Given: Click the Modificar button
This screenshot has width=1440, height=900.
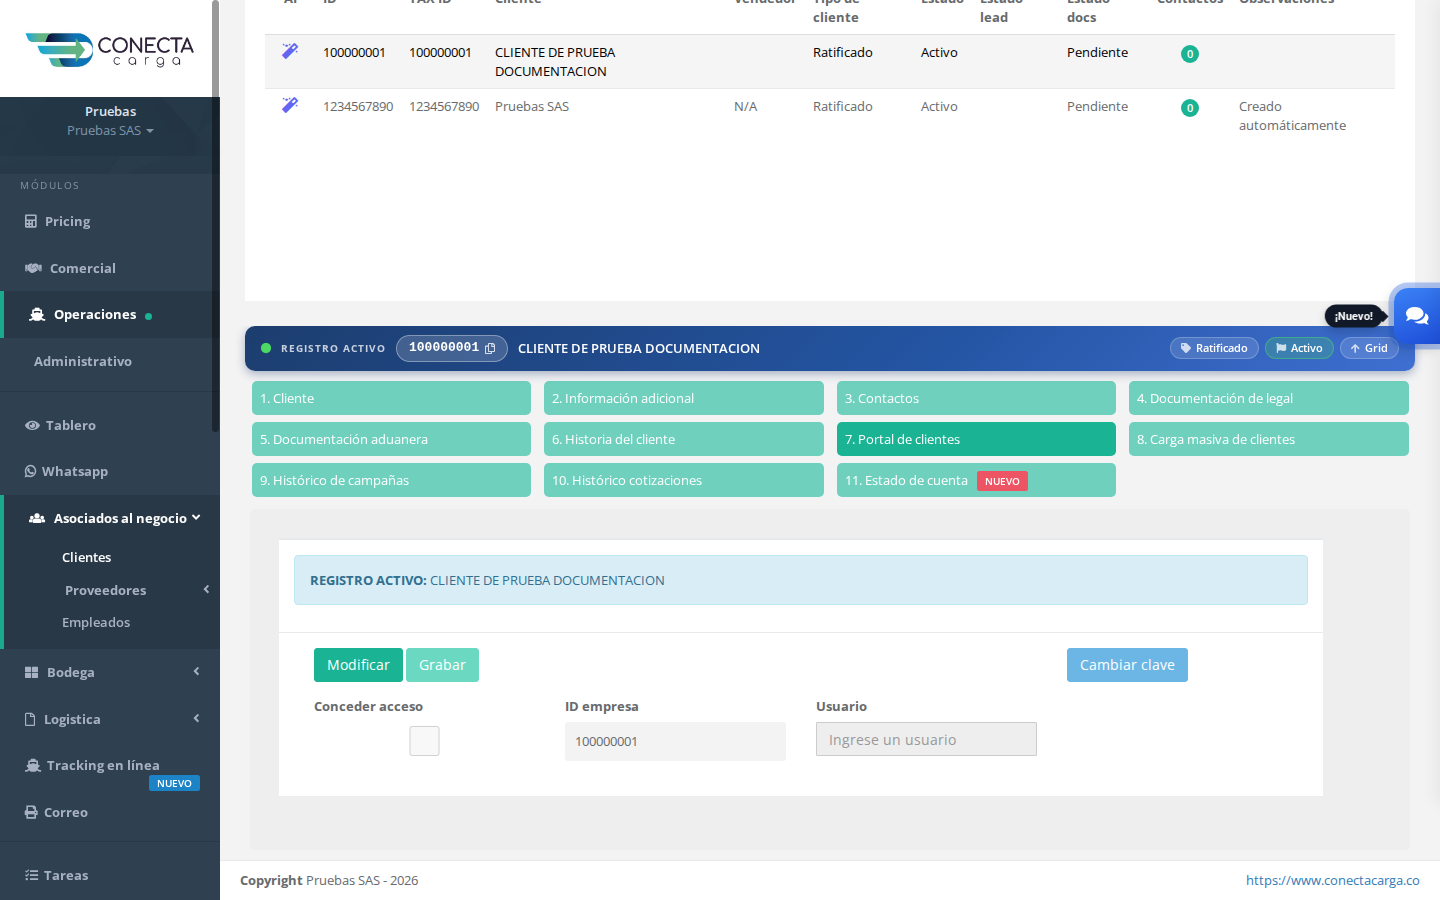Looking at the screenshot, I should (358, 665).
